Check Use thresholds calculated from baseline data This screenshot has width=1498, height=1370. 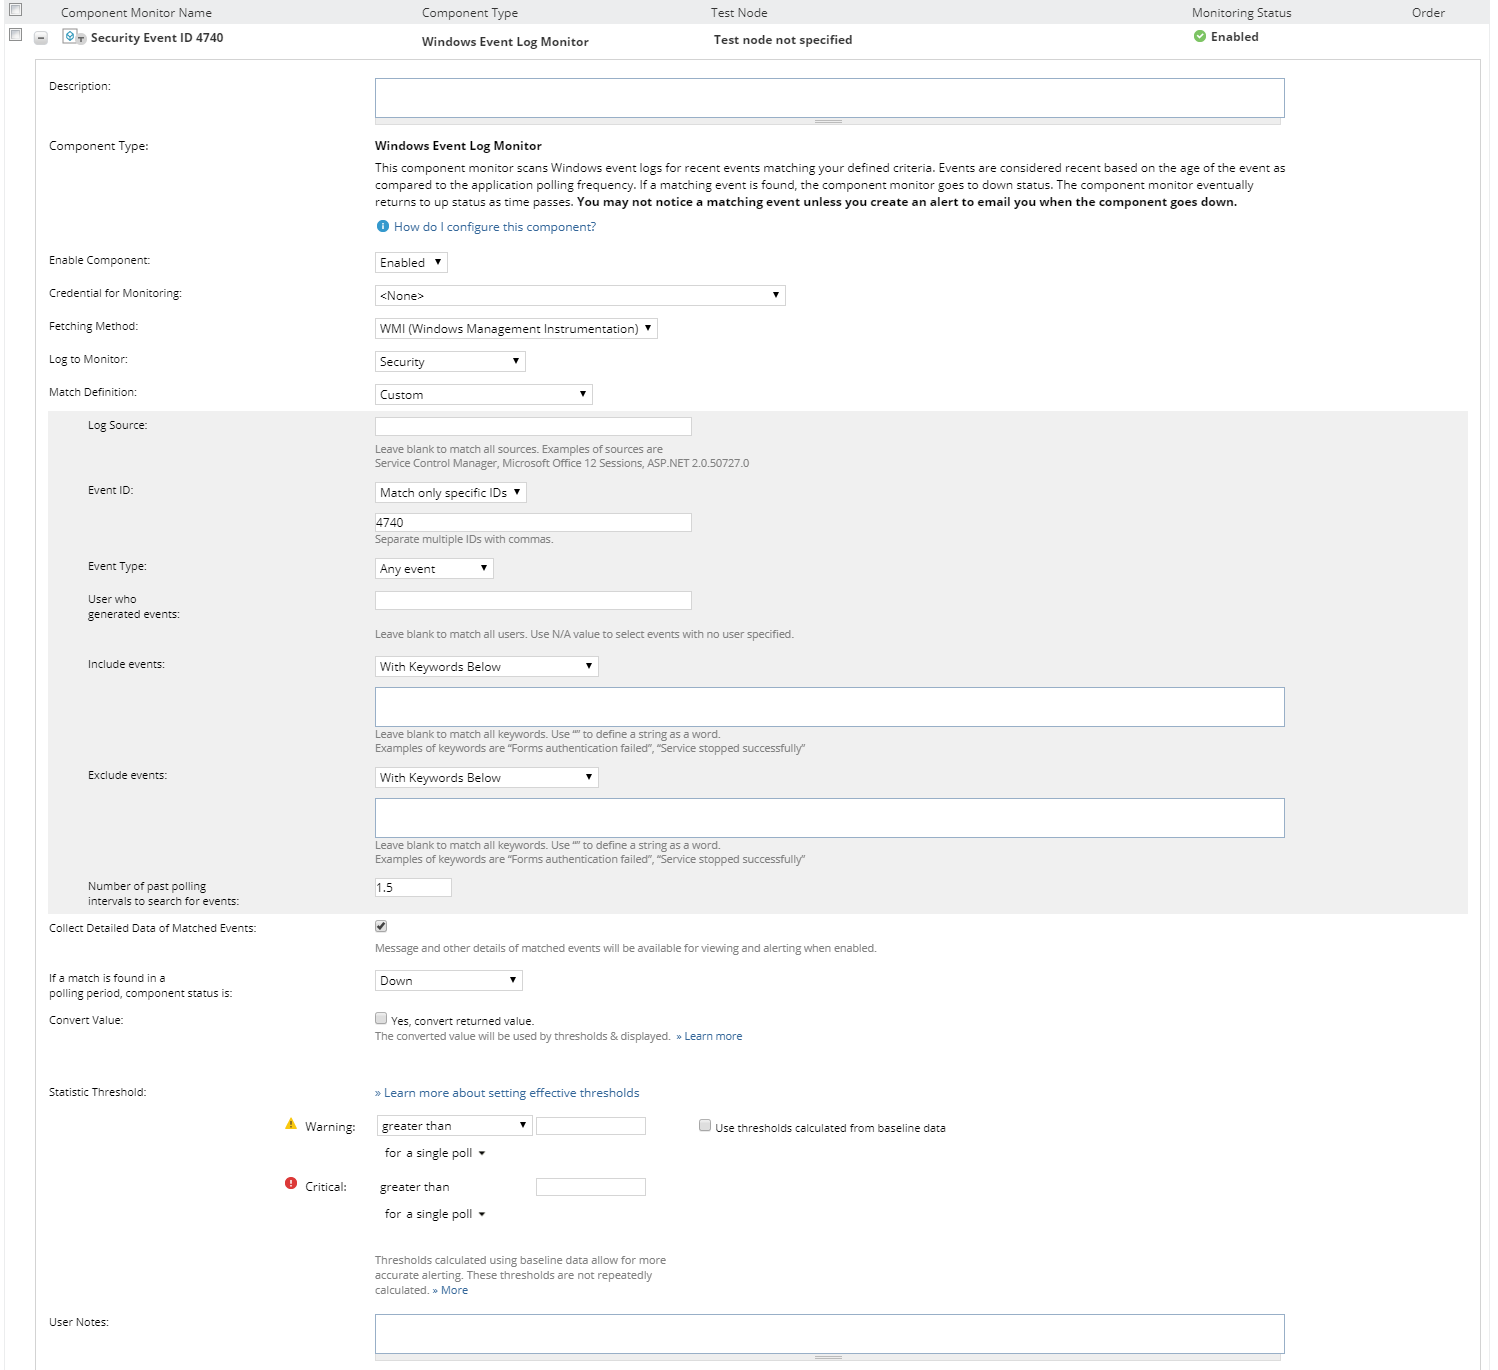pyautogui.click(x=705, y=1126)
